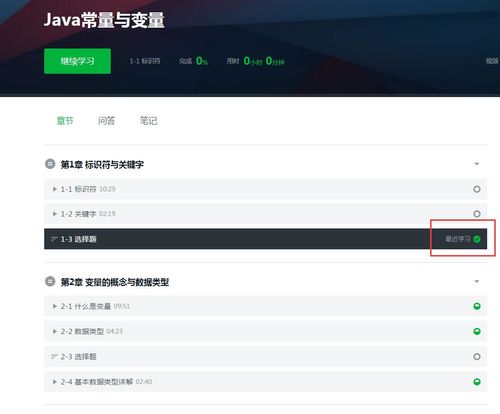Click status circle of 1-1 标识符
The image size is (500, 414).
(477, 189)
